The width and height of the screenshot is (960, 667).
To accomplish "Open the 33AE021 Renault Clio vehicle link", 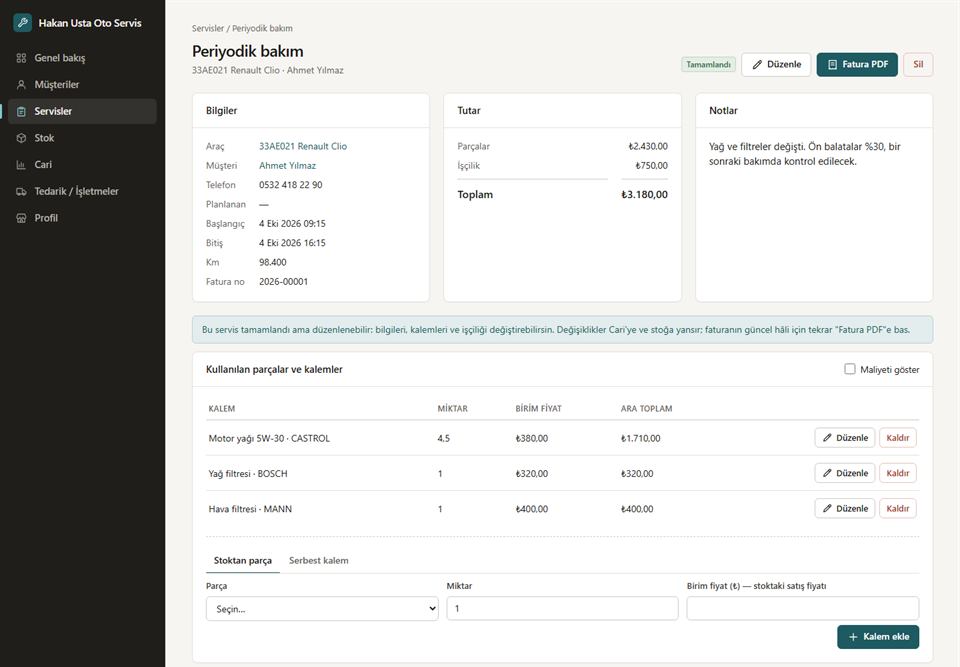I will 302,146.
